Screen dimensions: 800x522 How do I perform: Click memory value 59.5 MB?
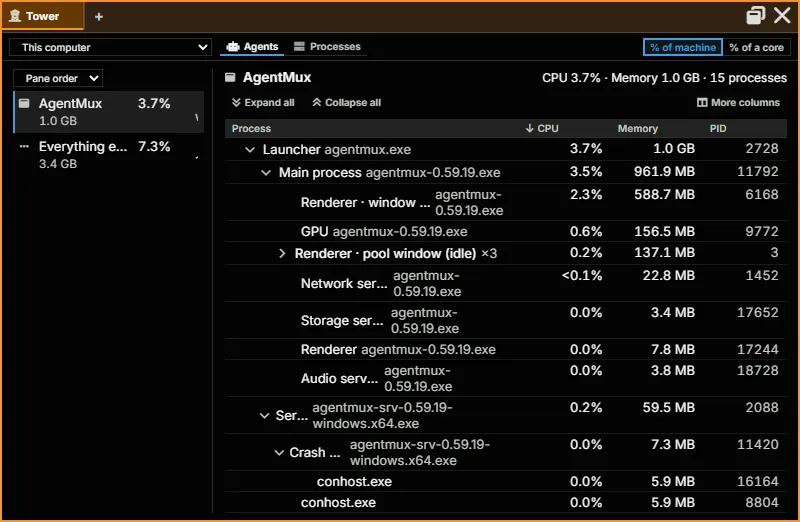point(668,407)
